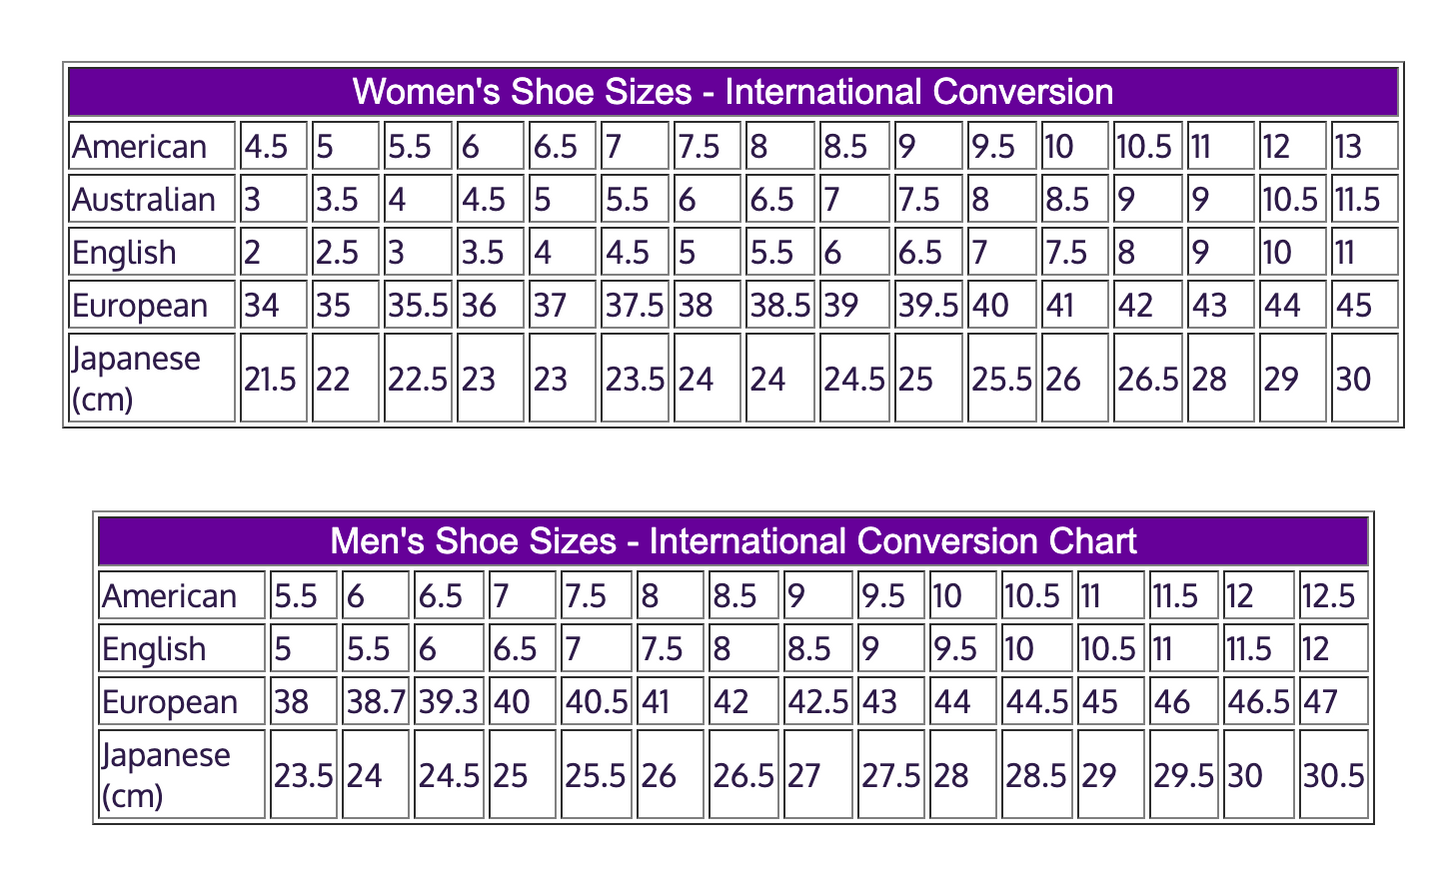Select women's European size 45 cell
Image resolution: width=1445 pixels, height=869 pixels.
click(x=1363, y=305)
